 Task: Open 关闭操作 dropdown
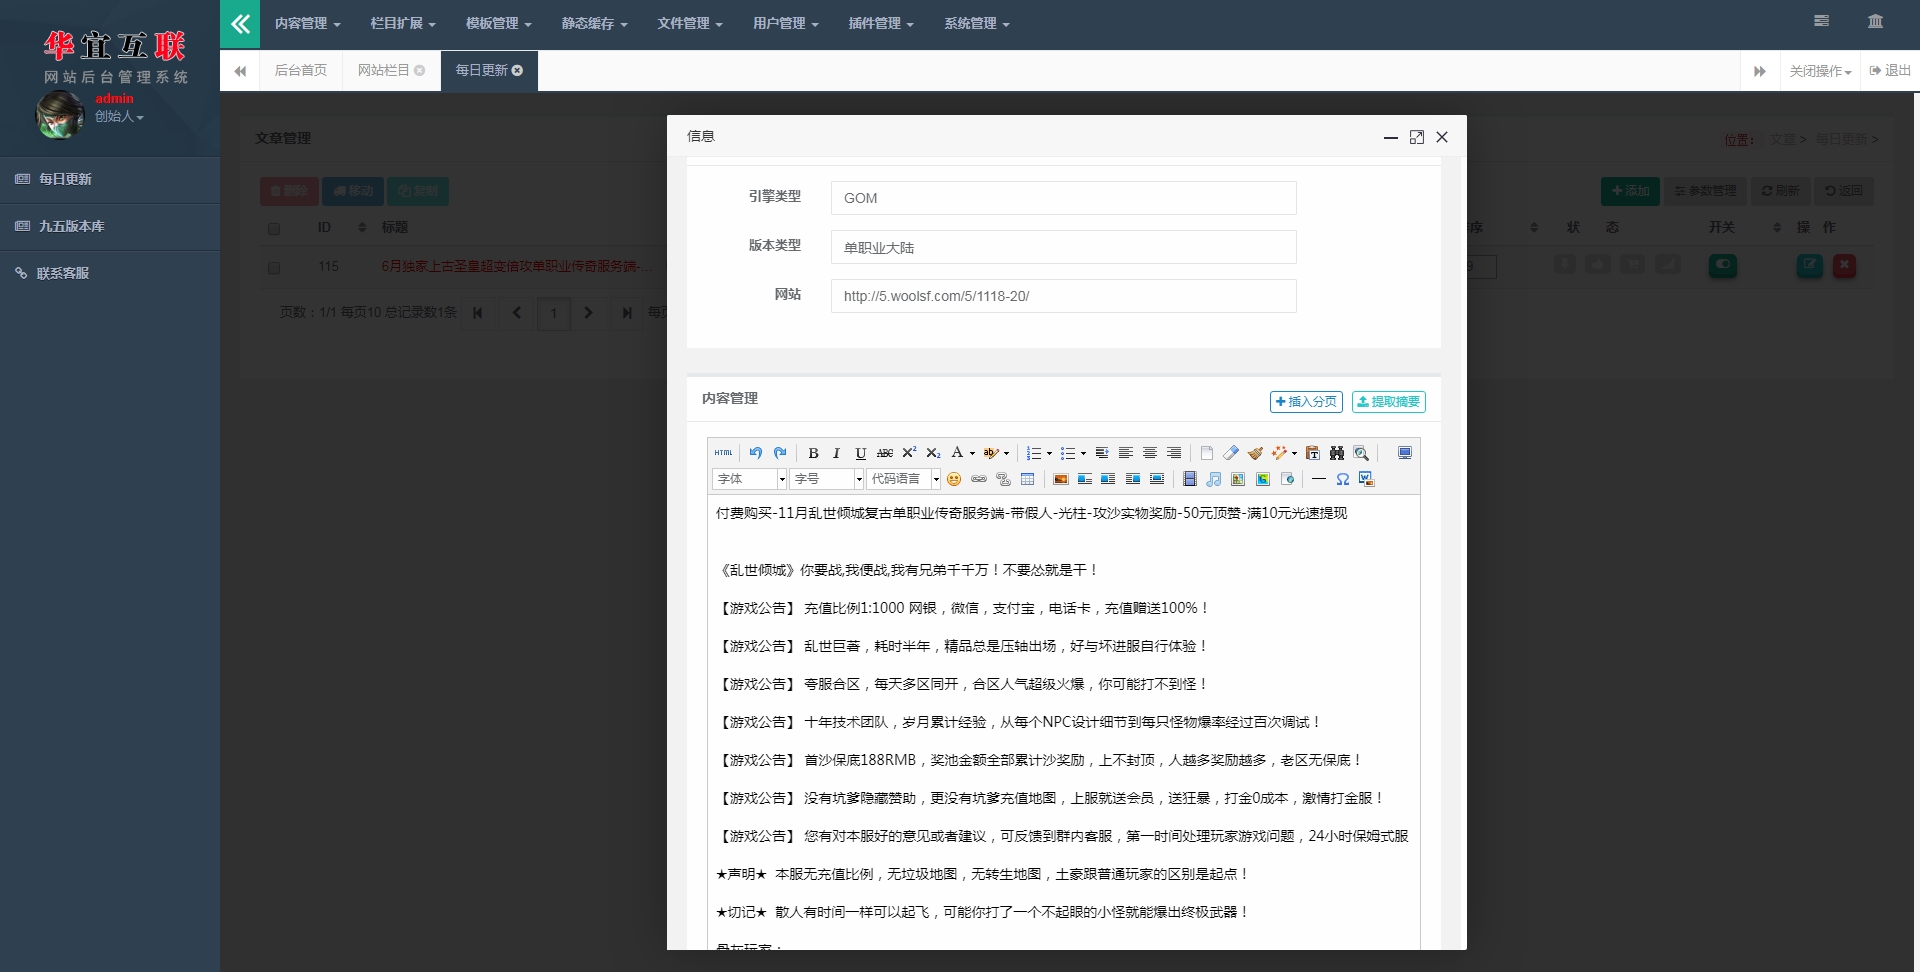(x=1820, y=71)
